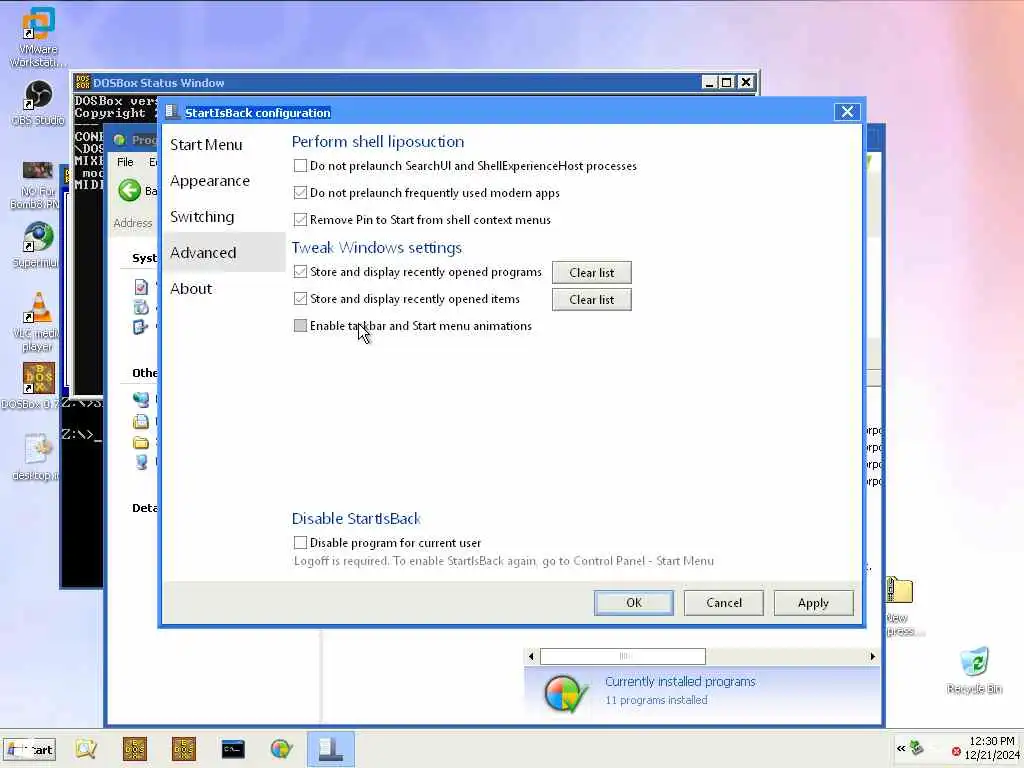Toggle Do not prelaunch SearchUI checkbox
1024x768 pixels.
pyautogui.click(x=300, y=166)
